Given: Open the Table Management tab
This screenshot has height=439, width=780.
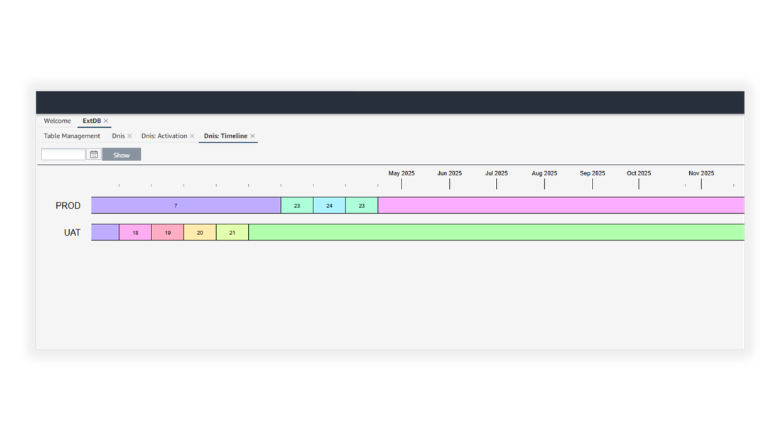Looking at the screenshot, I should pyautogui.click(x=72, y=136).
